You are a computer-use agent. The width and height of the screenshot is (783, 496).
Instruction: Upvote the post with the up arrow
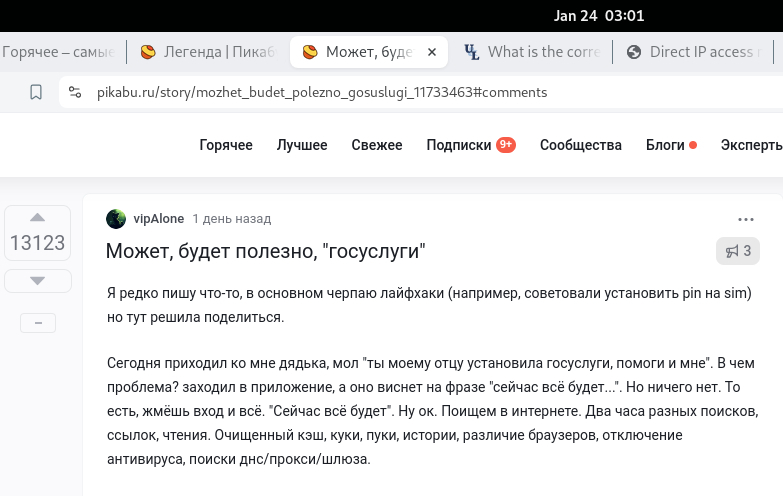[x=38, y=217]
